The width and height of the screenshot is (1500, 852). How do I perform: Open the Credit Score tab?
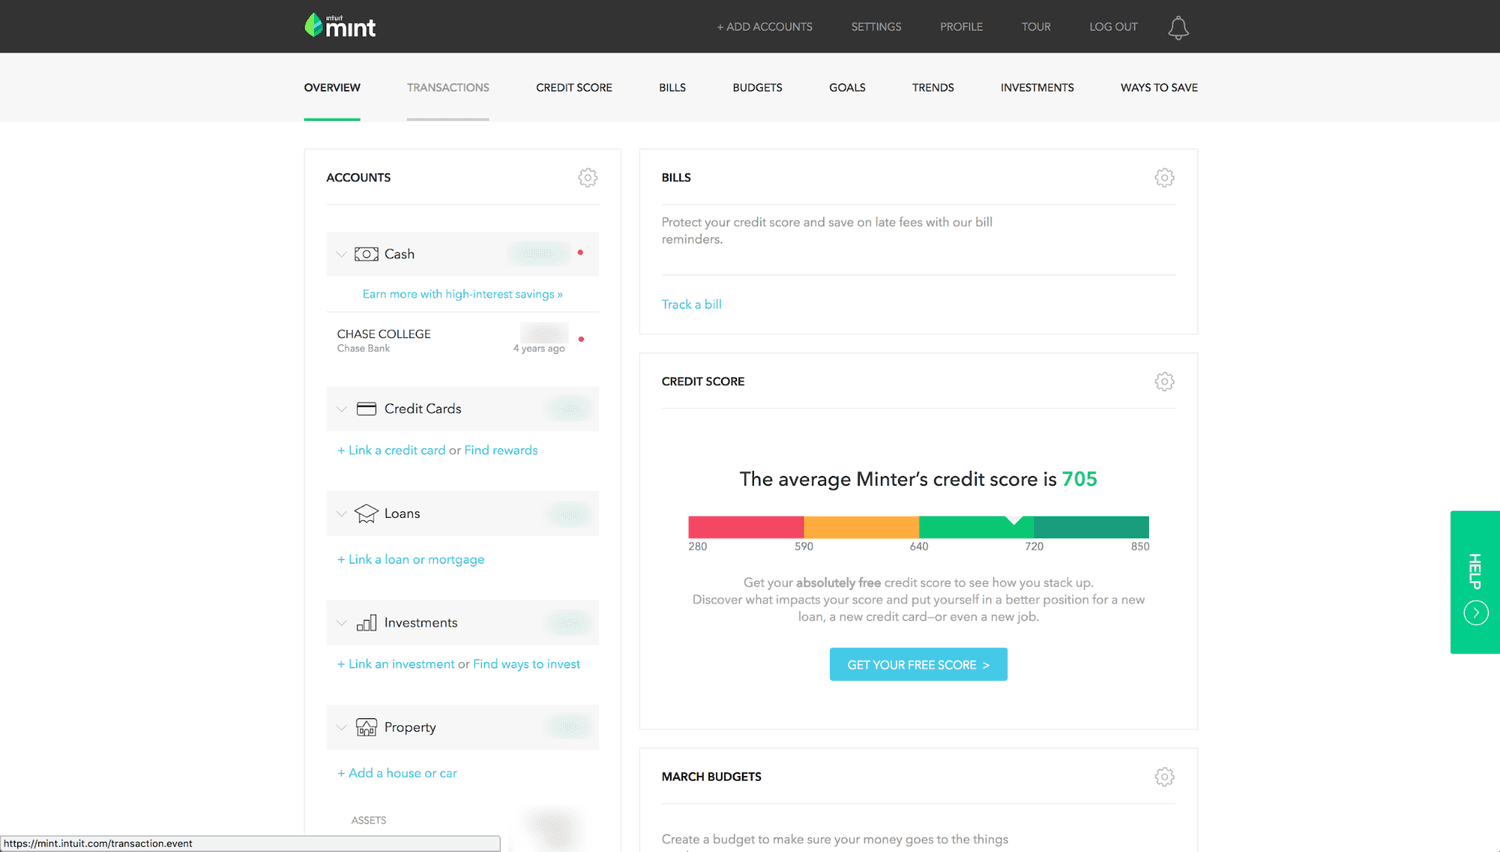(574, 87)
